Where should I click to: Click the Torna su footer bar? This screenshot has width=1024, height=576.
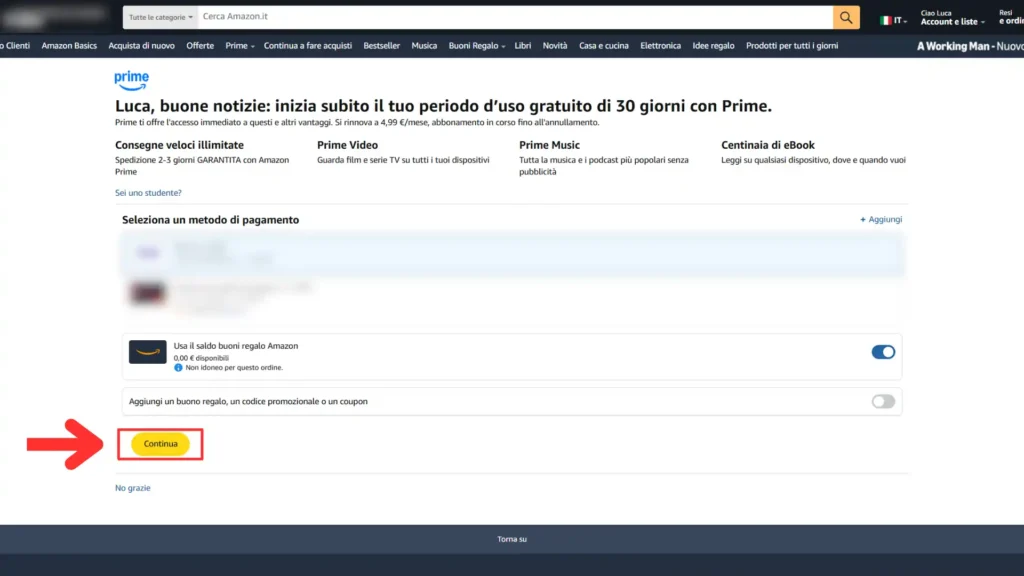(x=512, y=539)
